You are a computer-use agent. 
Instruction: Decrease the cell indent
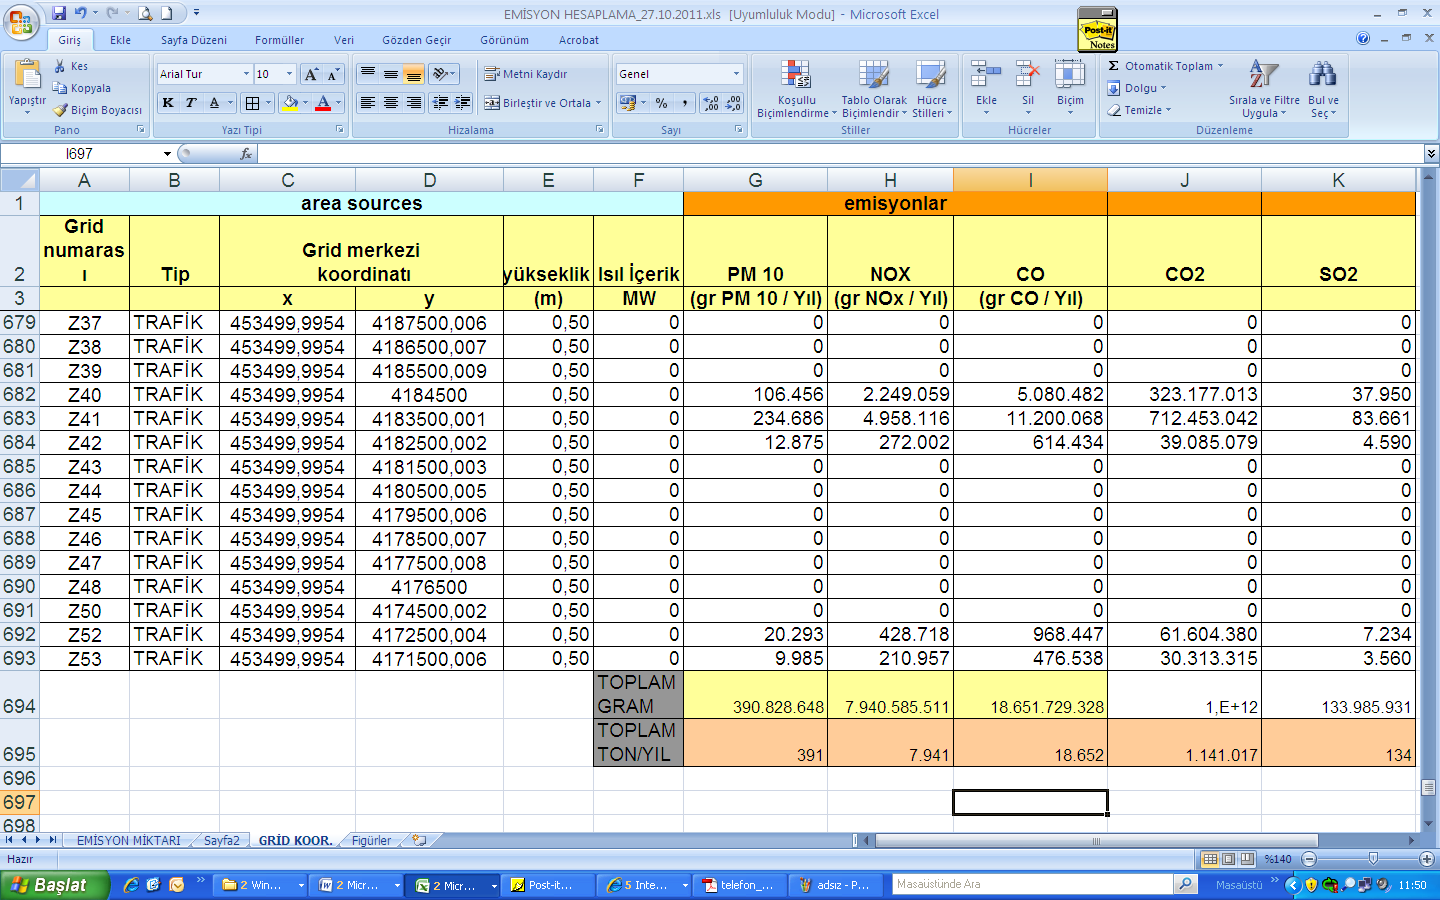440,103
